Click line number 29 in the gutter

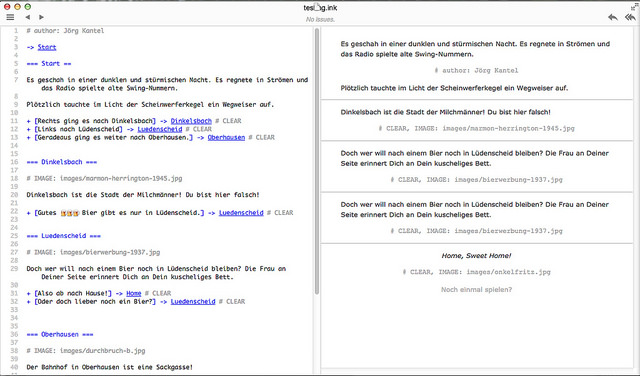(x=14, y=269)
